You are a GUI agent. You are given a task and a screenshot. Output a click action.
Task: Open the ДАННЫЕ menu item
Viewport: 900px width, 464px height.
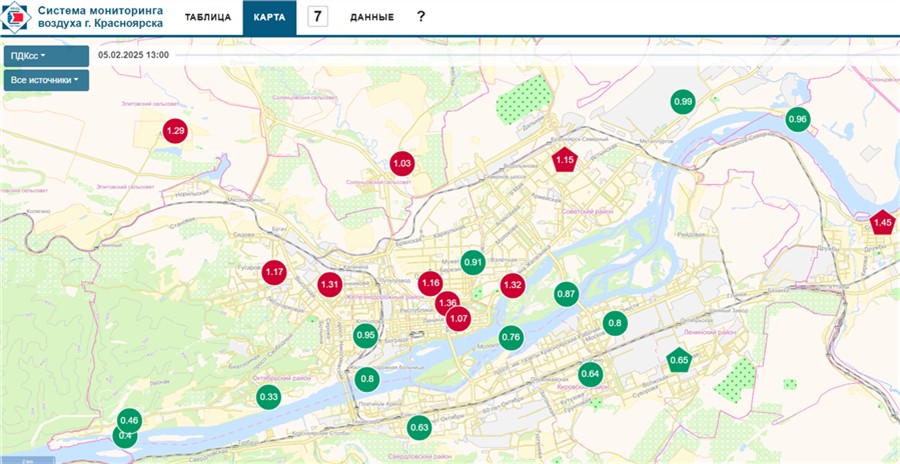371,17
